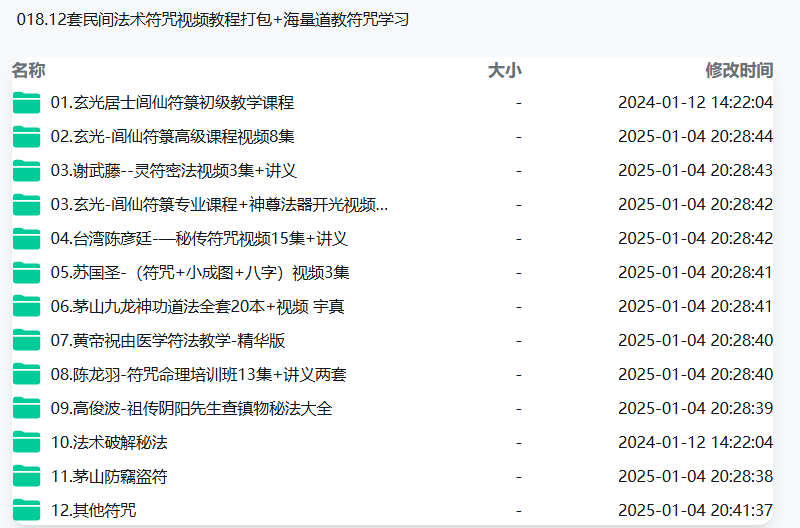Screen dimensions: 800x528
Task: Click folder icon for 01.玄光居士闾仙符箓初级教学课程
Action: pyautogui.click(x=26, y=103)
